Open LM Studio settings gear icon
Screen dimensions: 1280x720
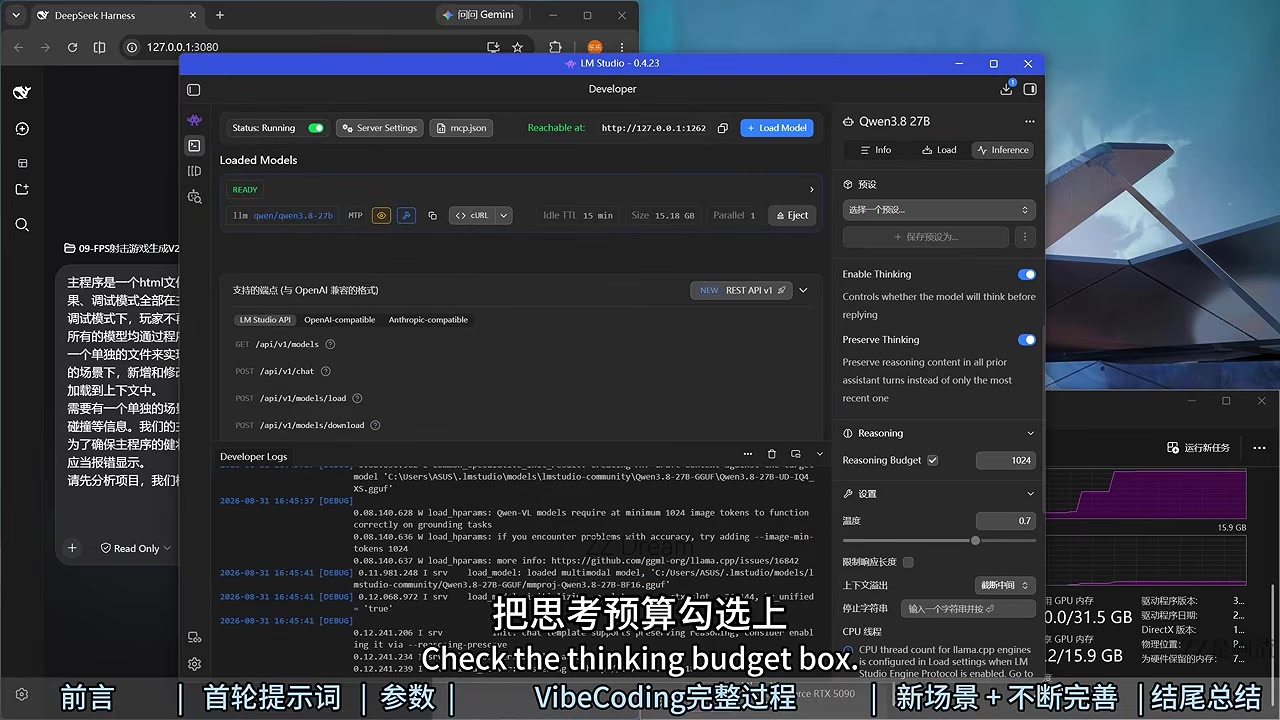194,663
